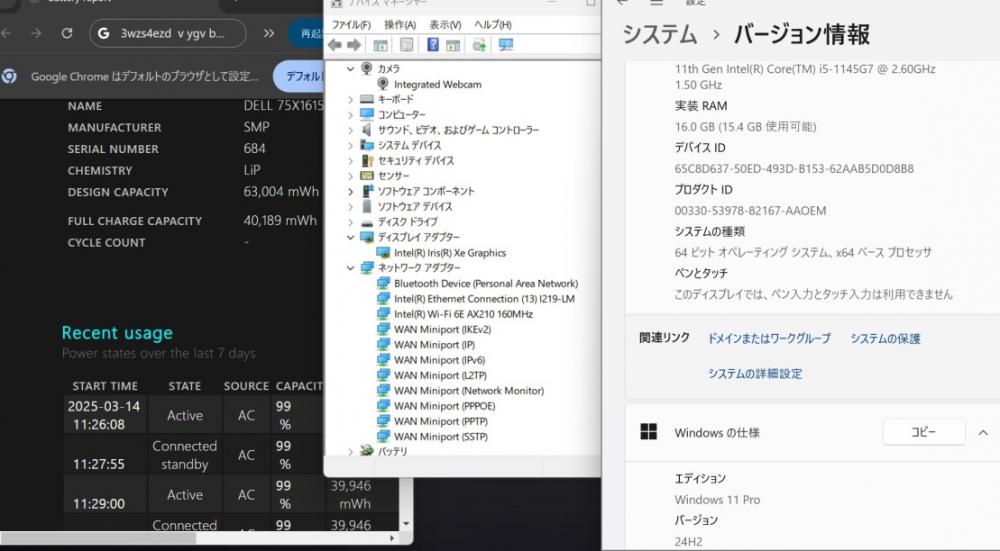Click the WAN Miniport (SSTP) adapter icon
This screenshot has width=1000, height=551.
tap(383, 436)
